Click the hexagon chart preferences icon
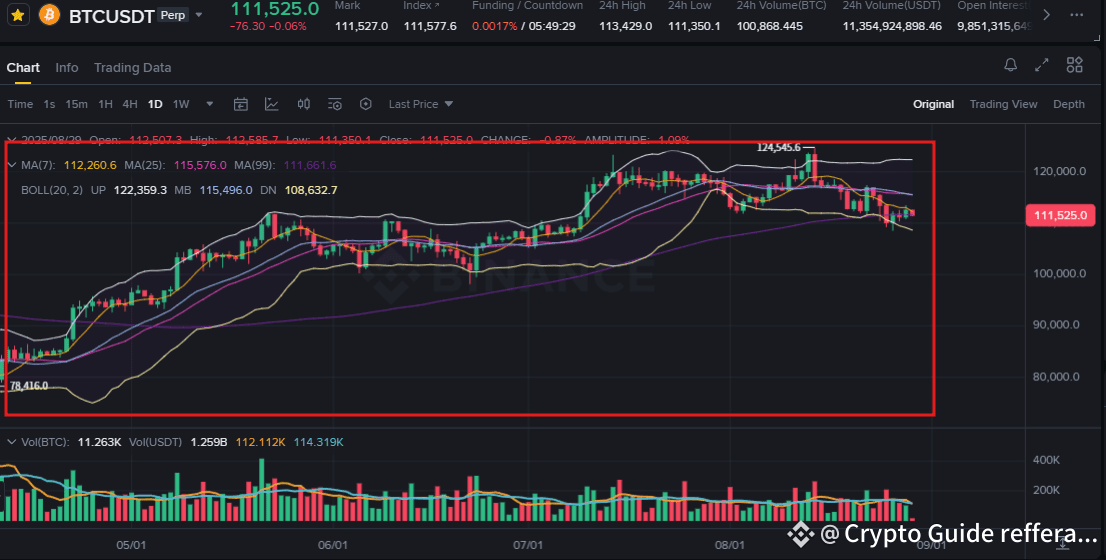1106x560 pixels. click(365, 104)
